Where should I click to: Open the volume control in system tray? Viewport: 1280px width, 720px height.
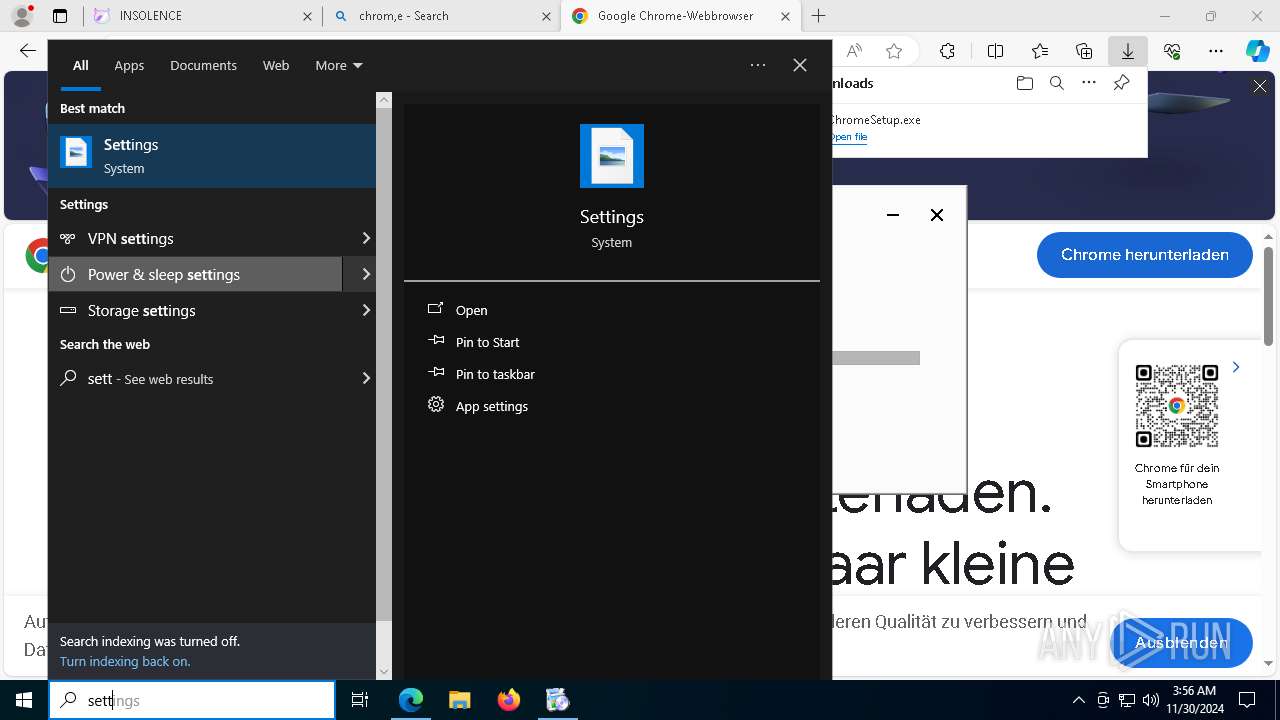(x=1151, y=700)
